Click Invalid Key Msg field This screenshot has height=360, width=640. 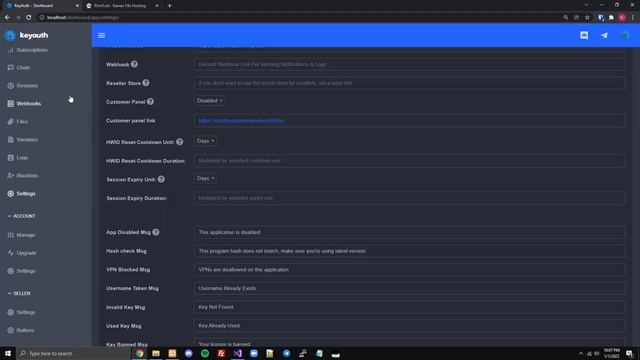[409, 307]
